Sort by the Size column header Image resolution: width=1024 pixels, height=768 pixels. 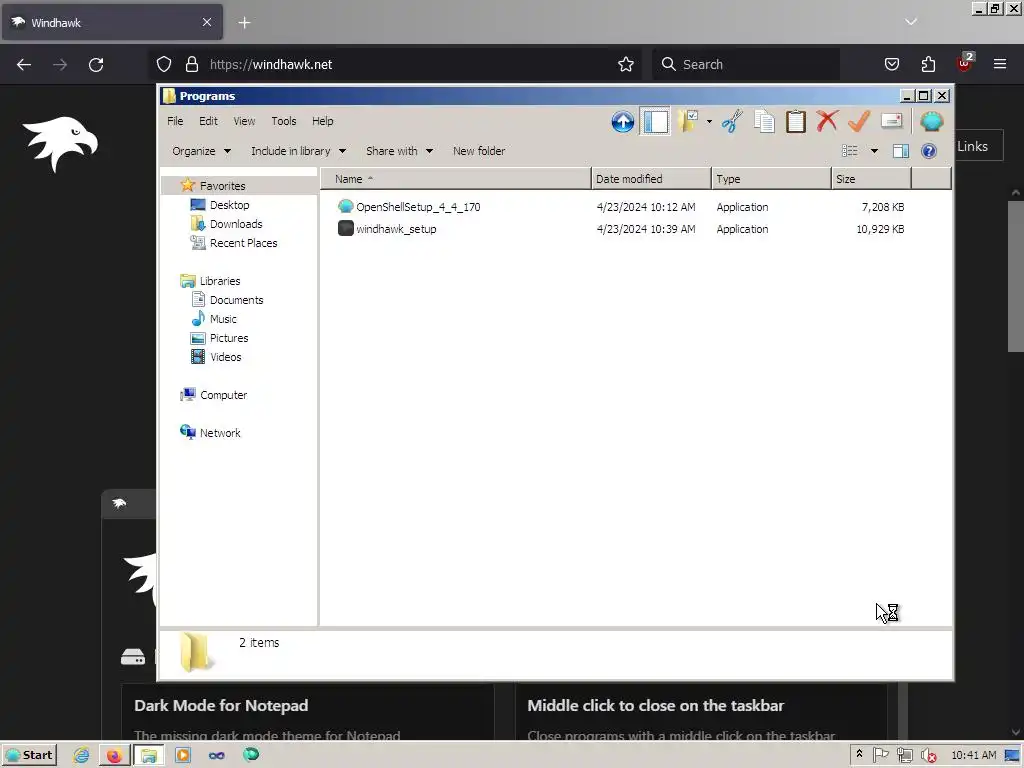(x=871, y=179)
